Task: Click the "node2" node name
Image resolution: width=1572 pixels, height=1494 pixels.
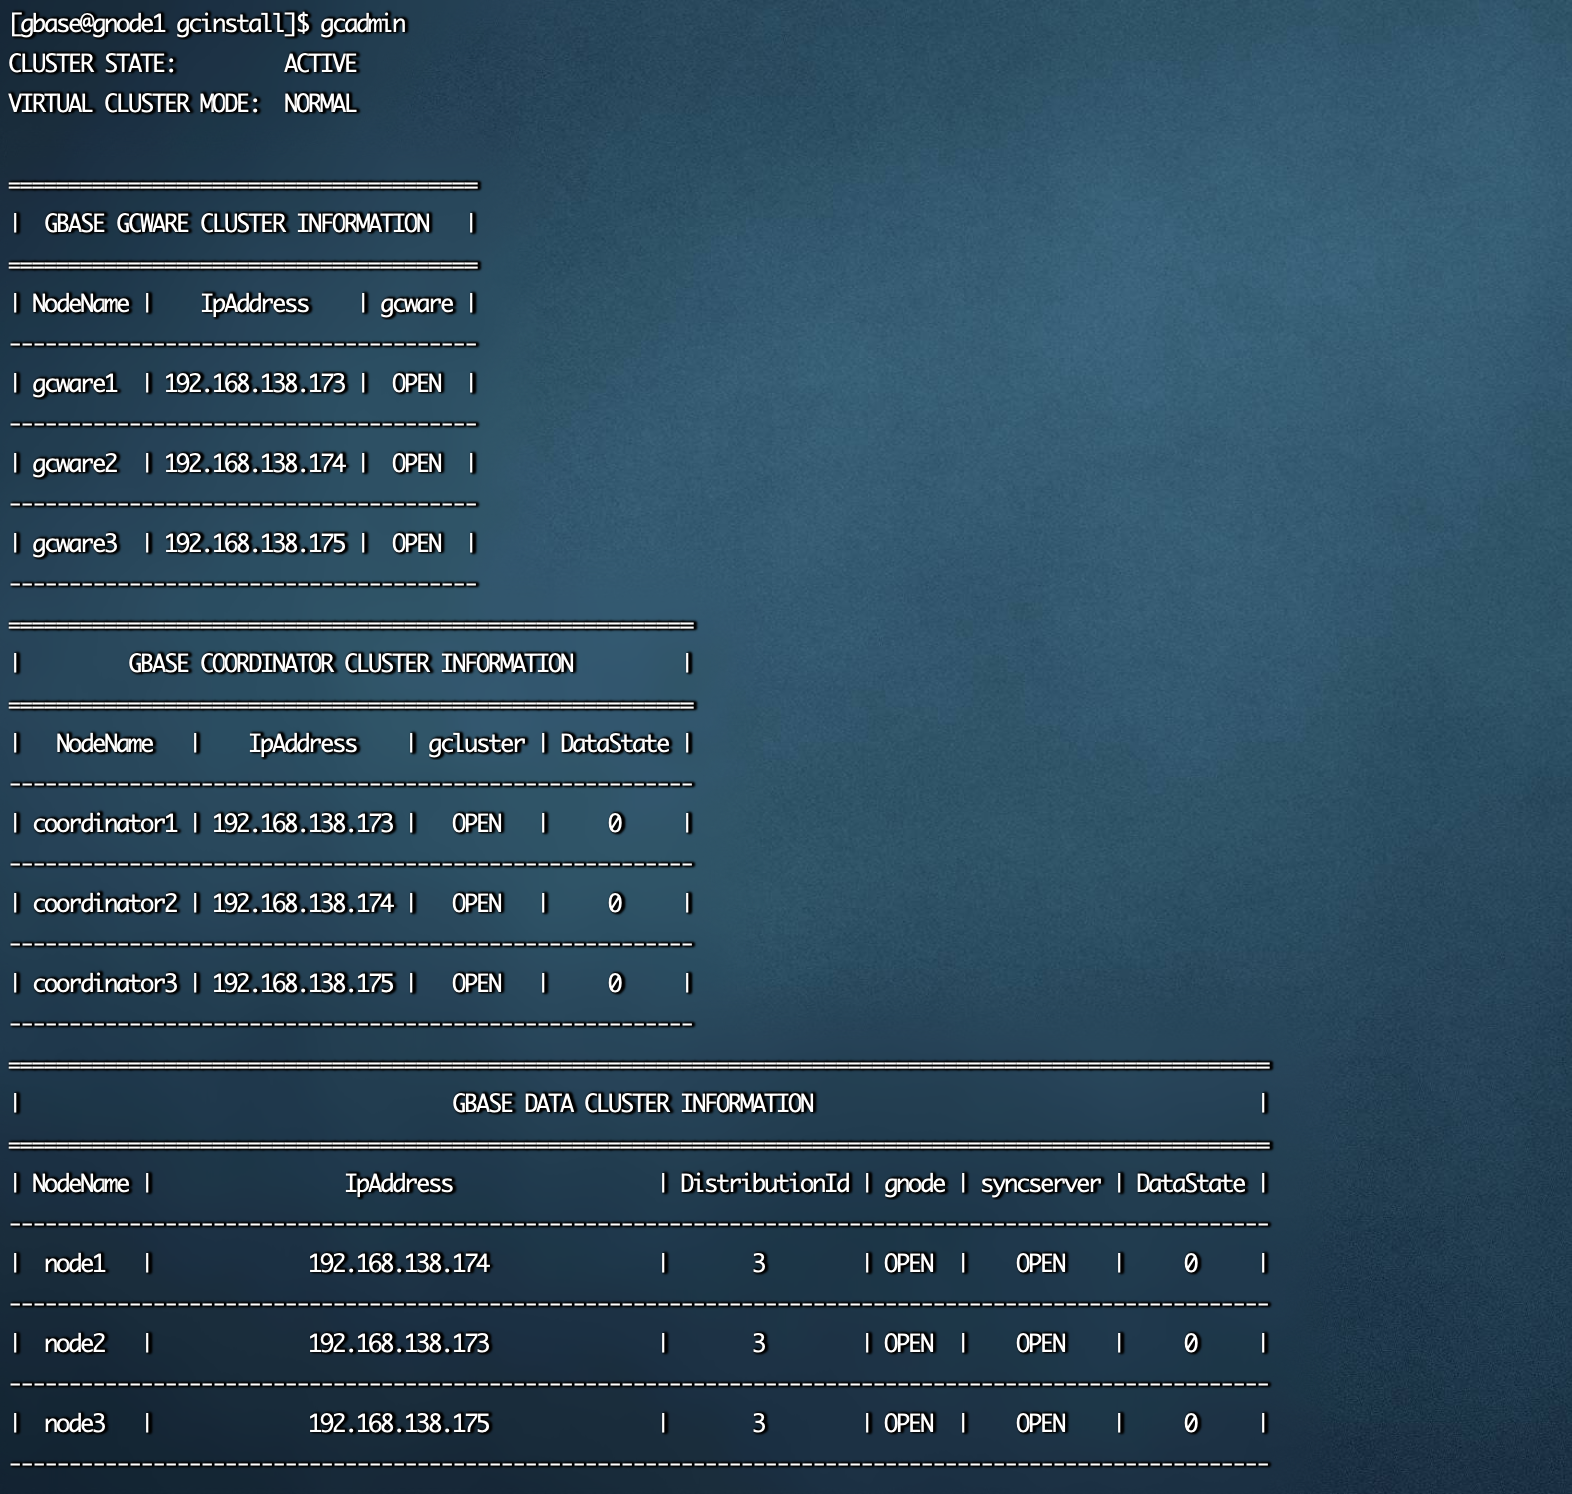Action: (x=75, y=1344)
